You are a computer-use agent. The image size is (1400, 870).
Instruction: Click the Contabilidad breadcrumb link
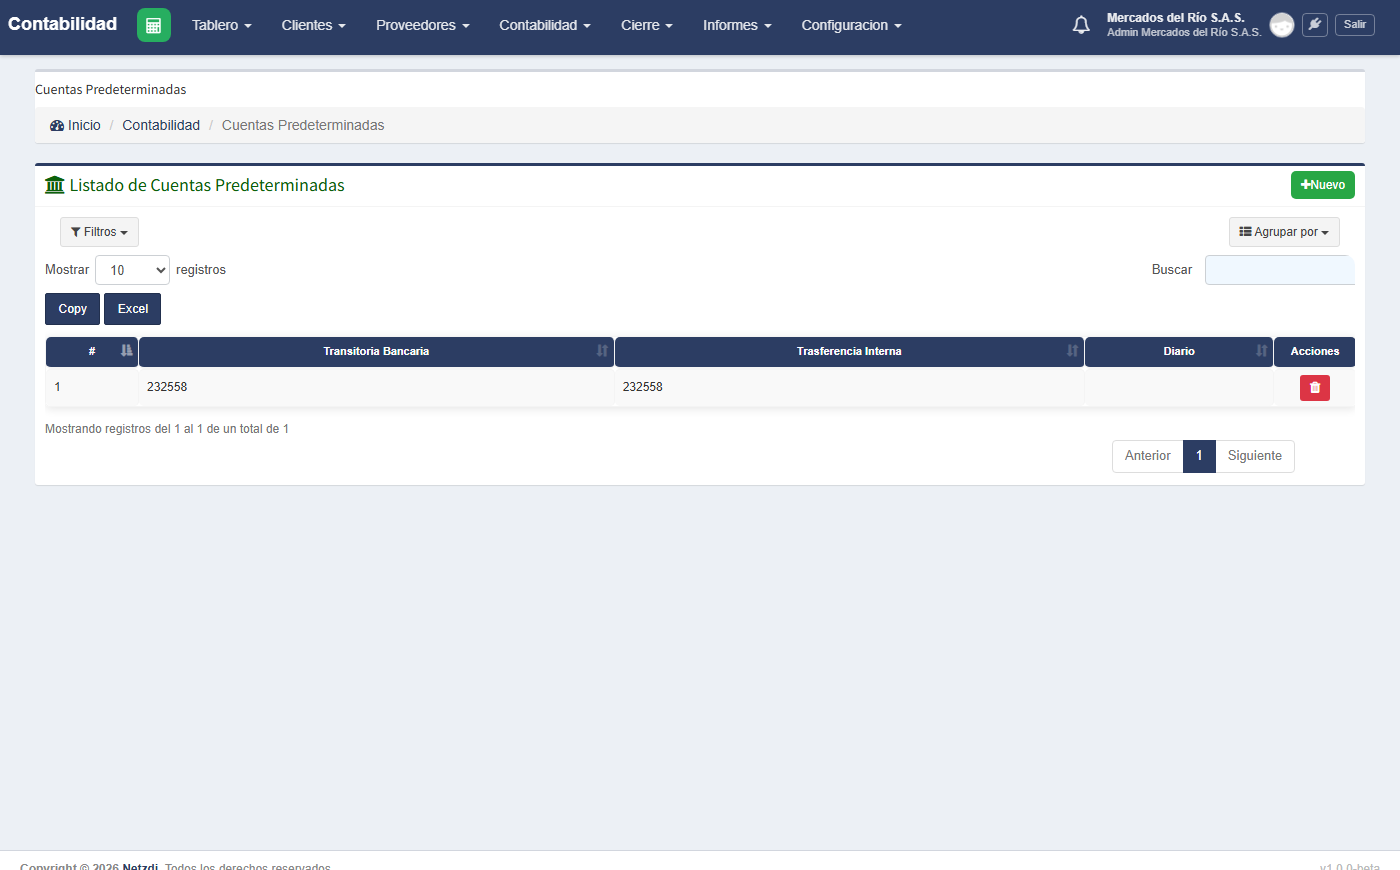point(161,125)
